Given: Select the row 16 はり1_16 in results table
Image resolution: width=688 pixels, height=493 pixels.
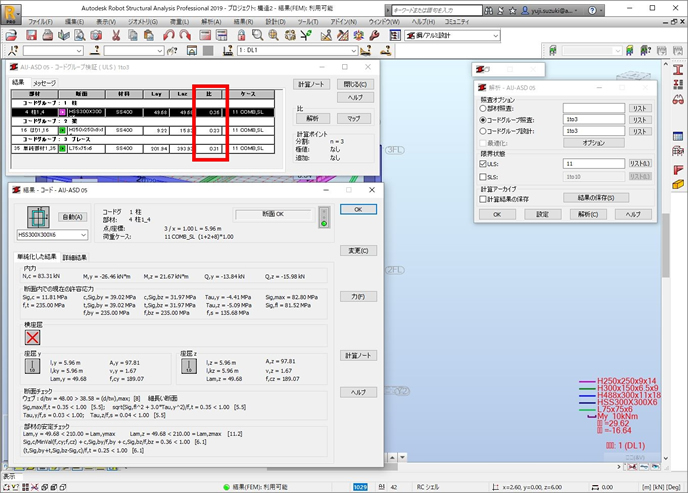Looking at the screenshot, I should point(143,130).
